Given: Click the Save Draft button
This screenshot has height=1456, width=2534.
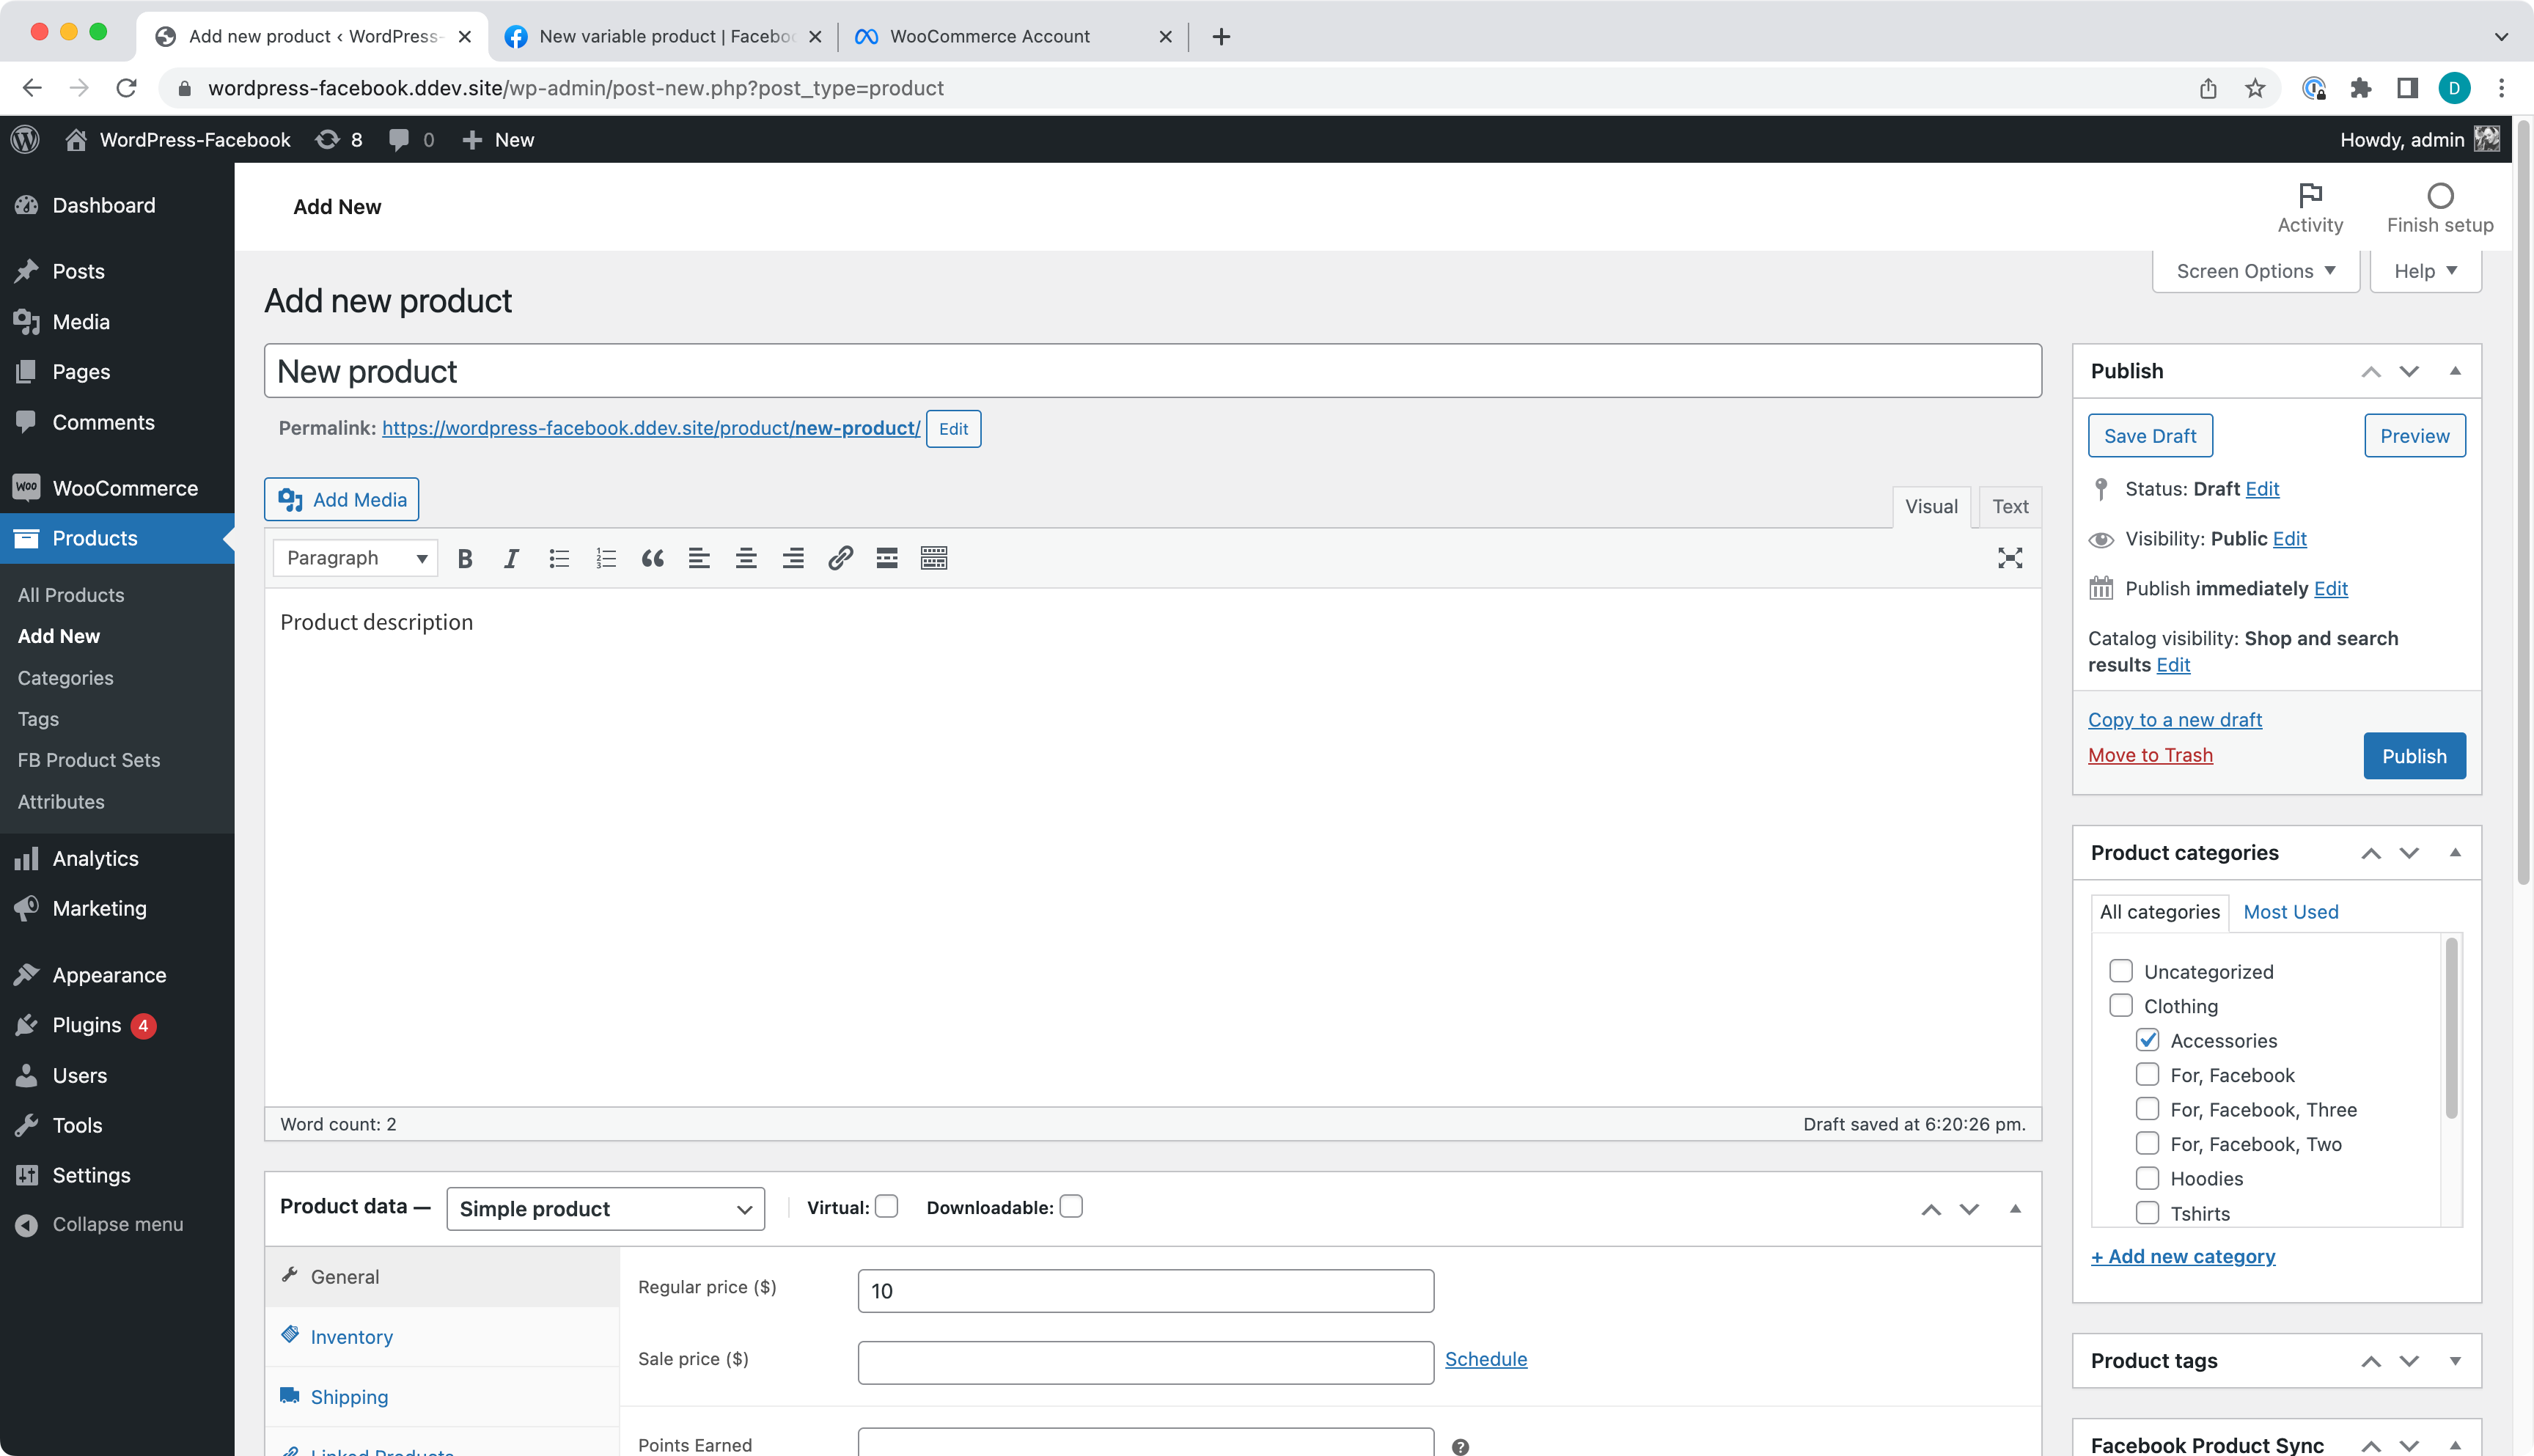Looking at the screenshot, I should (x=2149, y=435).
